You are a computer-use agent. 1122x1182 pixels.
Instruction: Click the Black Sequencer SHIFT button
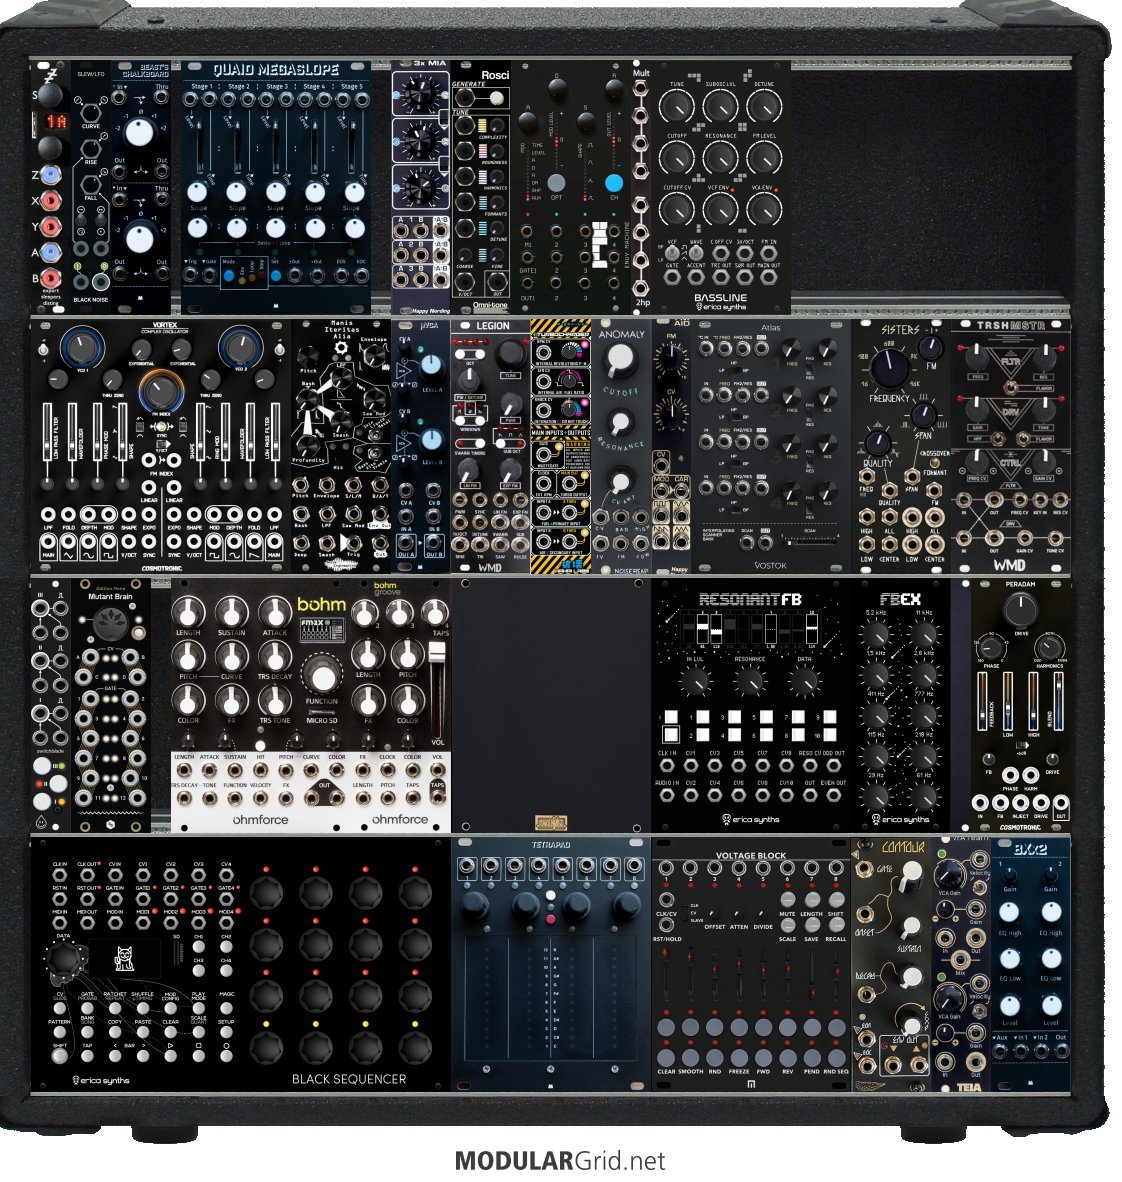click(60, 1056)
